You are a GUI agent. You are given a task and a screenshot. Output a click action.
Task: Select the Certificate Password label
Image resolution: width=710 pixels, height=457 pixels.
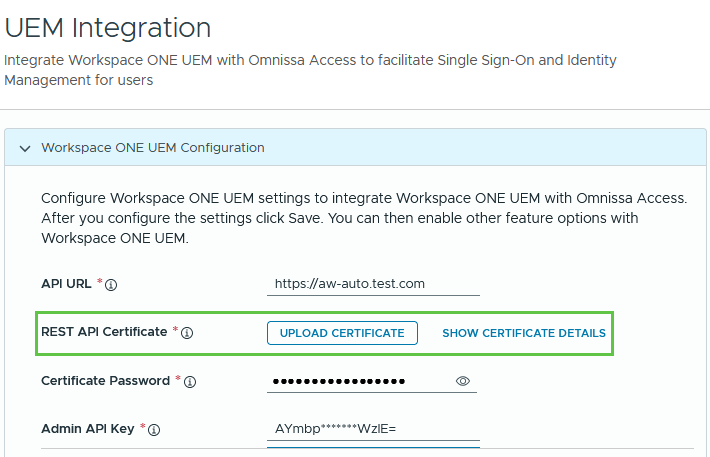tap(106, 380)
